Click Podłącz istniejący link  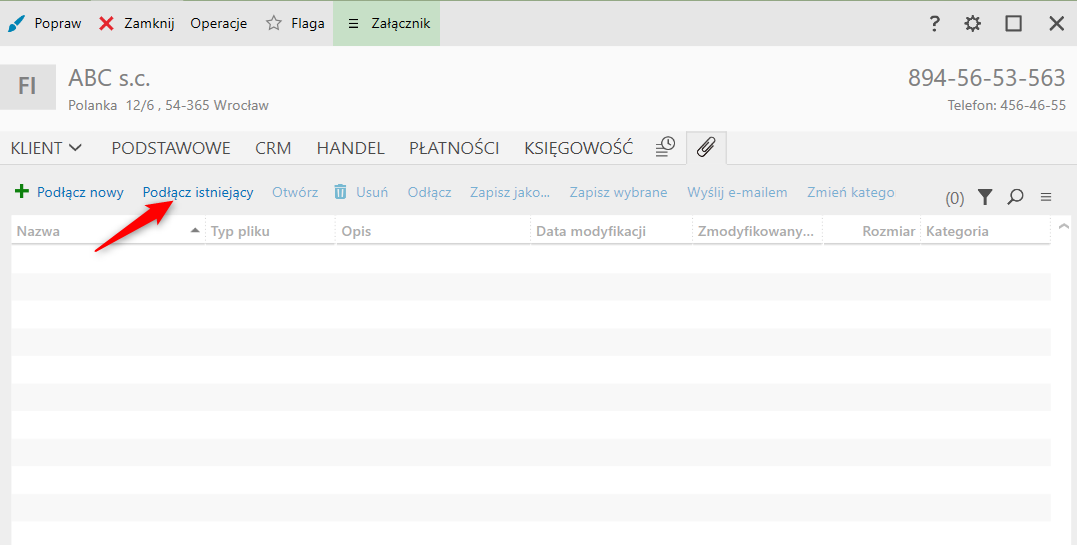click(x=198, y=192)
